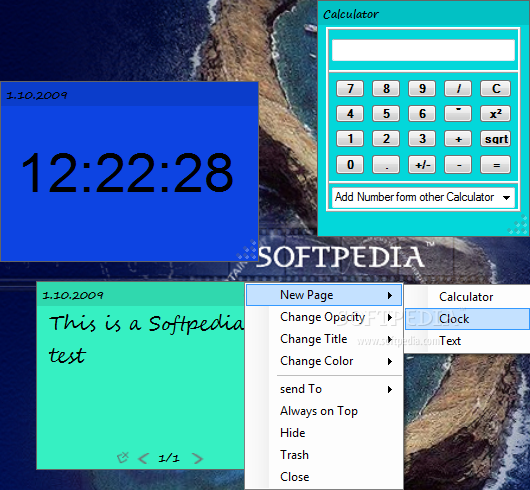Click calculator digit 8 button

click(x=386, y=89)
